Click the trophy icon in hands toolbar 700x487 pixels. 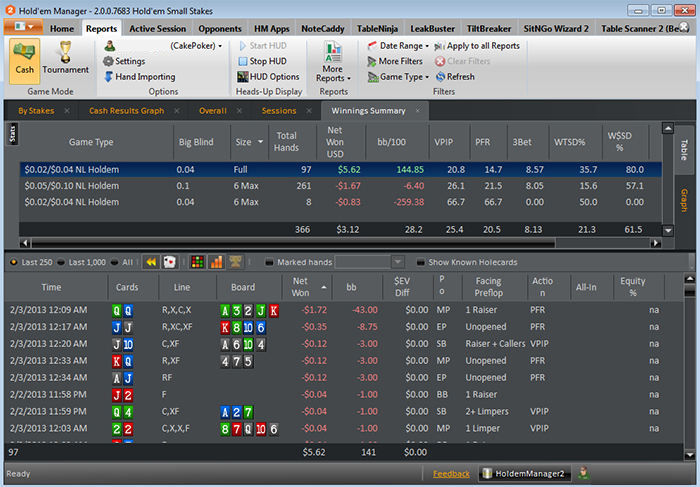[x=235, y=262]
